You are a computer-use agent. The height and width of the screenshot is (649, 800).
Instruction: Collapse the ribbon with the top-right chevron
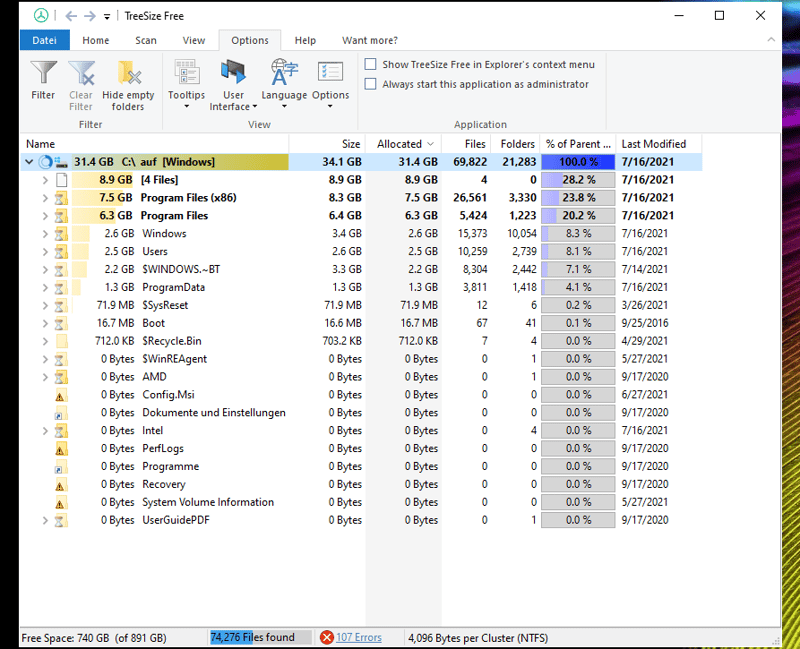pyautogui.click(x=771, y=40)
